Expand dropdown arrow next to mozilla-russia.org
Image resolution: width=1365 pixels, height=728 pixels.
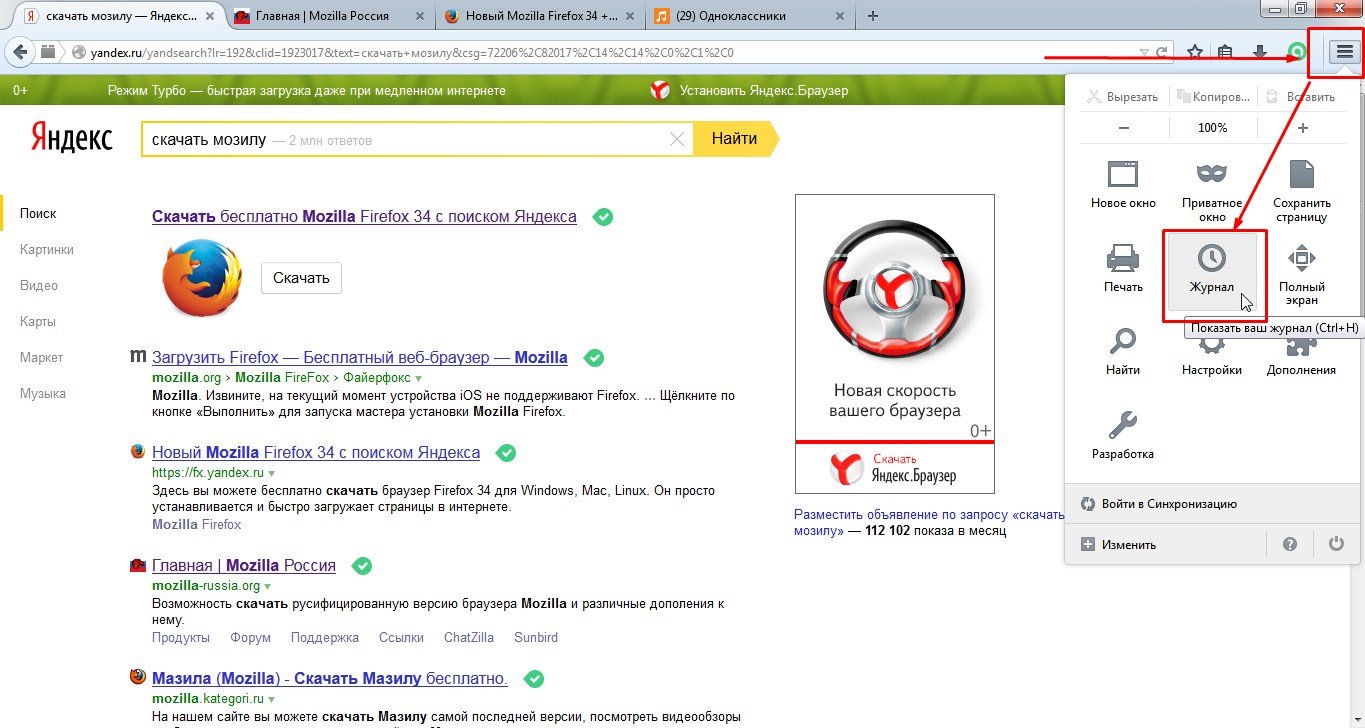[268, 586]
